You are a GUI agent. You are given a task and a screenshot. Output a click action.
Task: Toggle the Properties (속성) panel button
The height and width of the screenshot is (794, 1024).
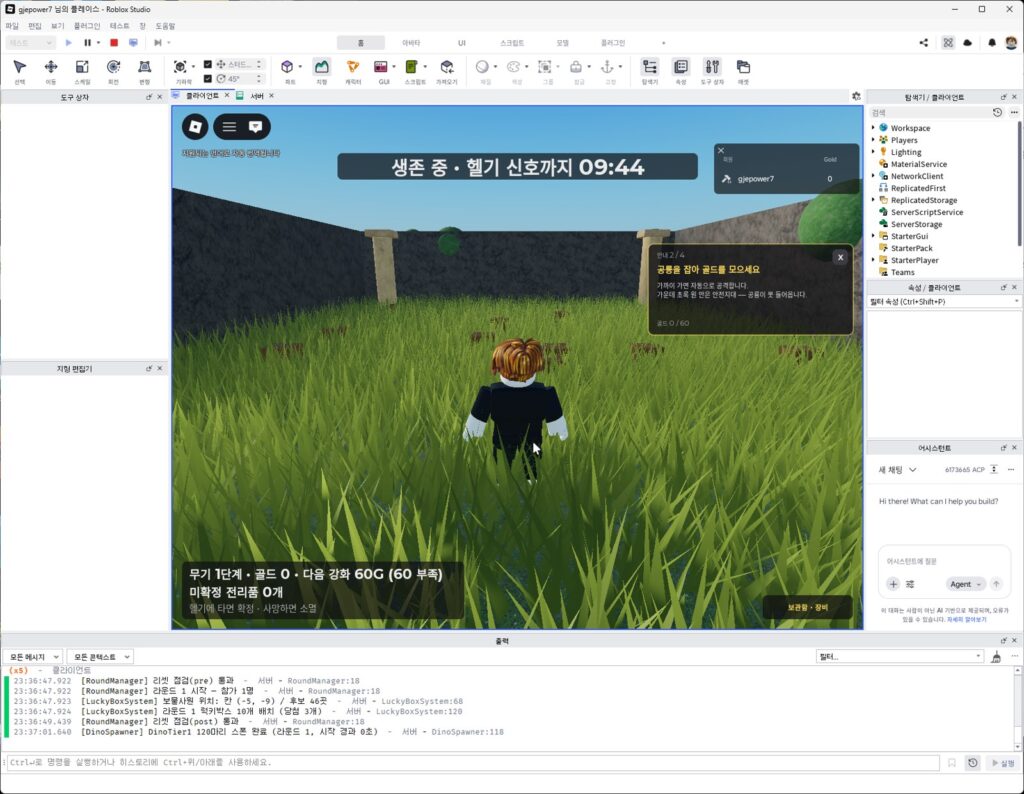[x=680, y=71]
